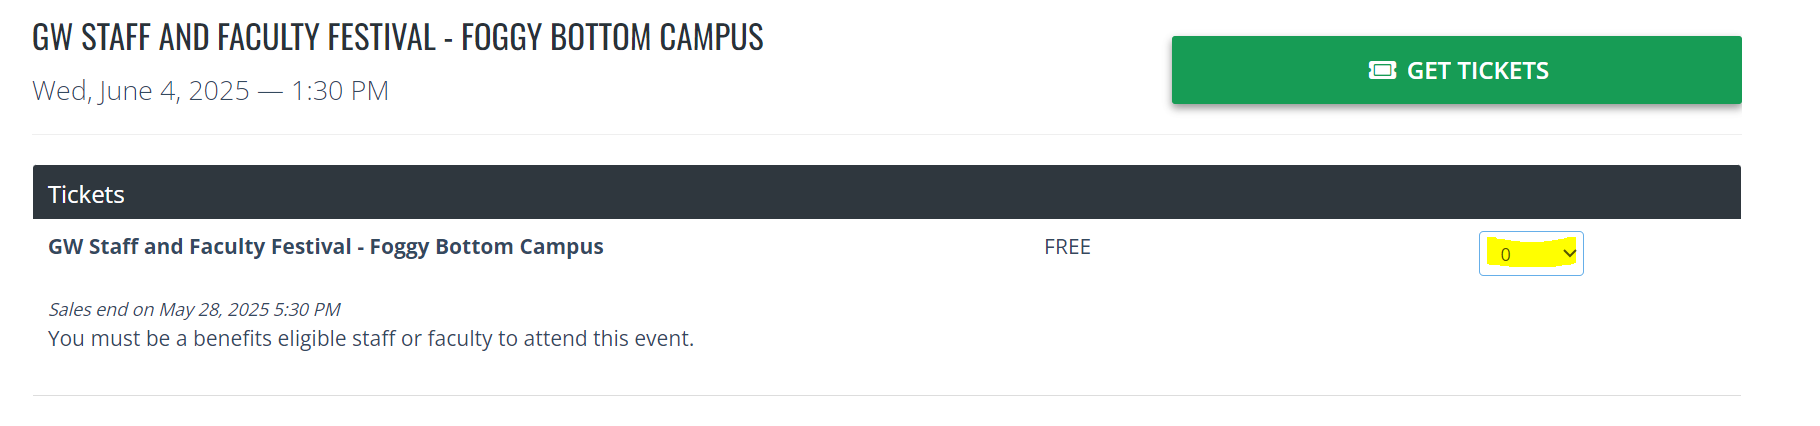The height and width of the screenshot is (426, 1820).
Task: Click the italic Sales end on May 28 note
Action: (194, 309)
